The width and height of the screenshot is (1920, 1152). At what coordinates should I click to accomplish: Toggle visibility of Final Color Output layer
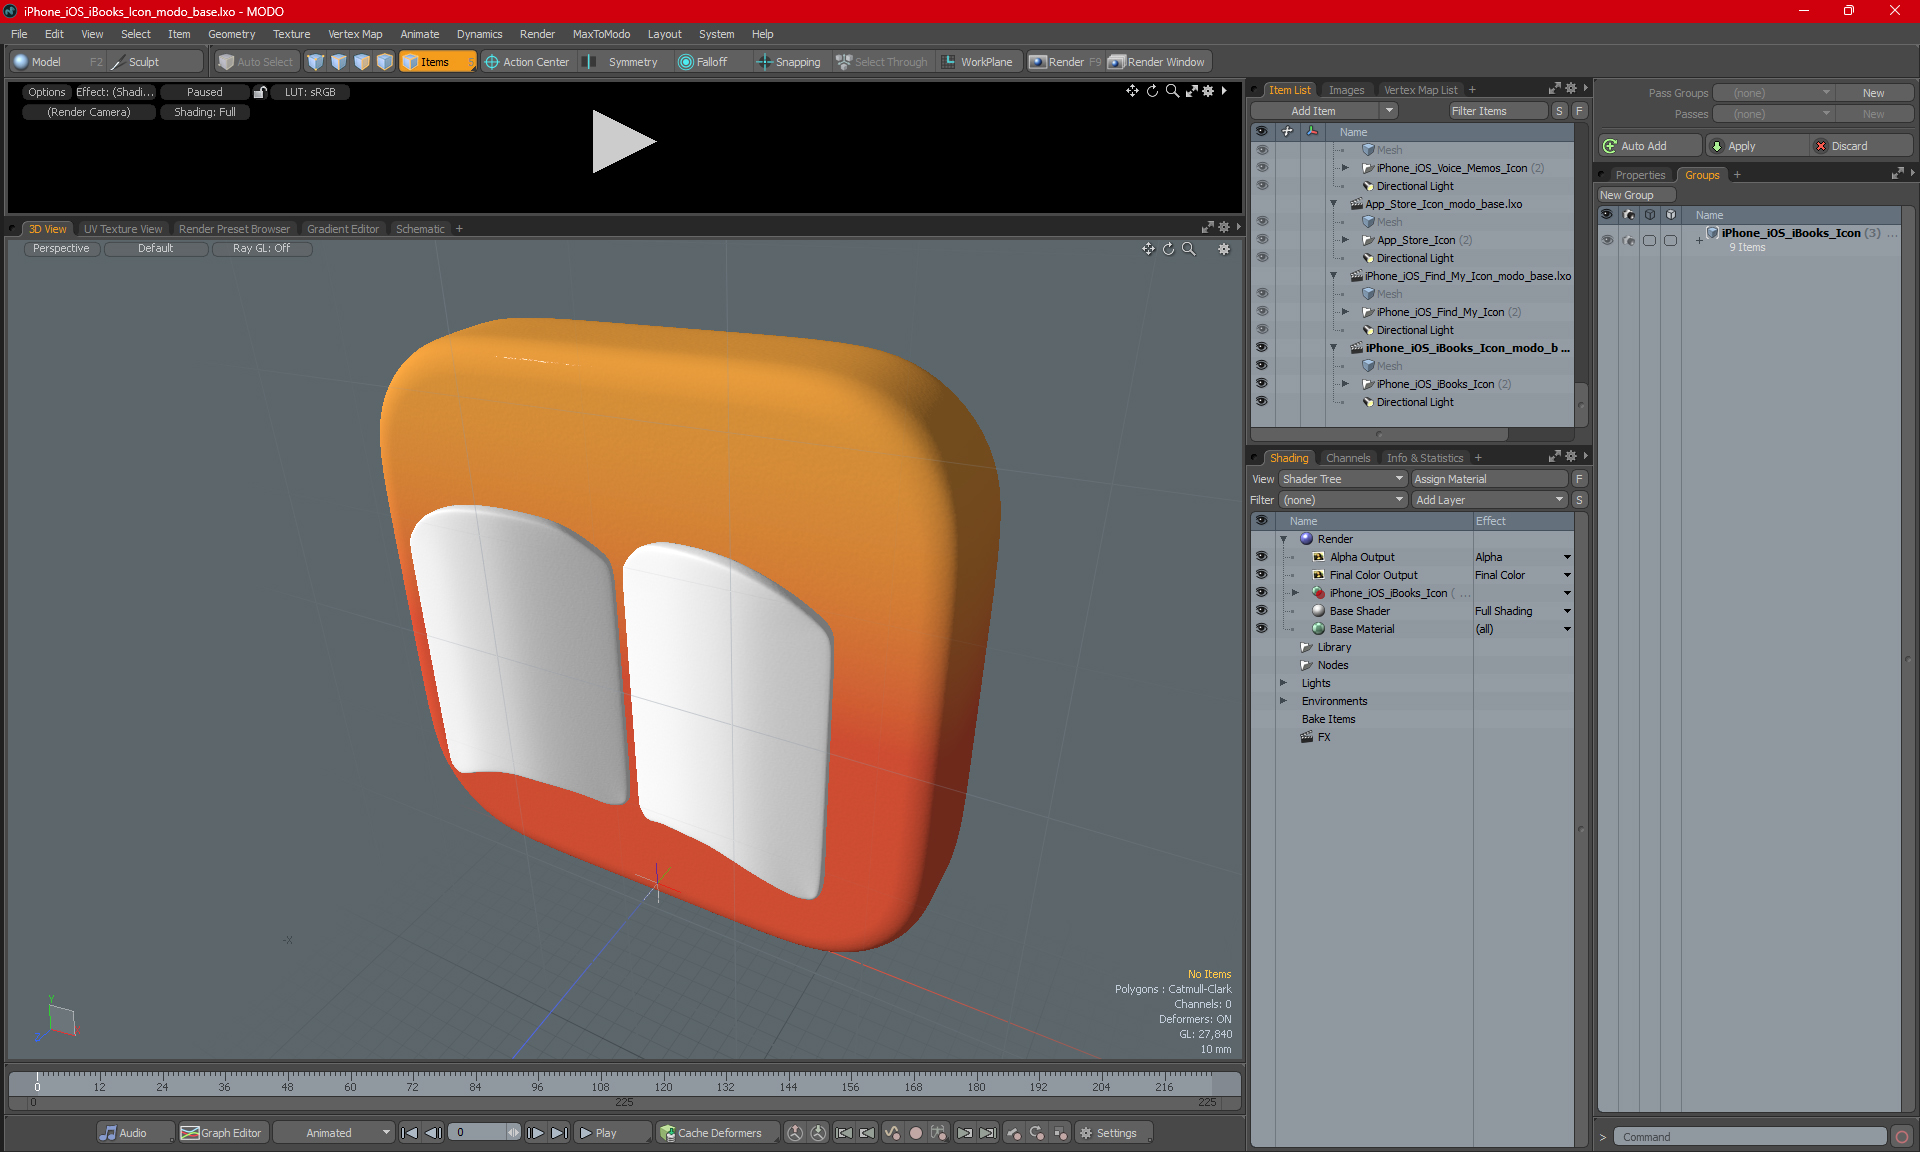click(1261, 575)
